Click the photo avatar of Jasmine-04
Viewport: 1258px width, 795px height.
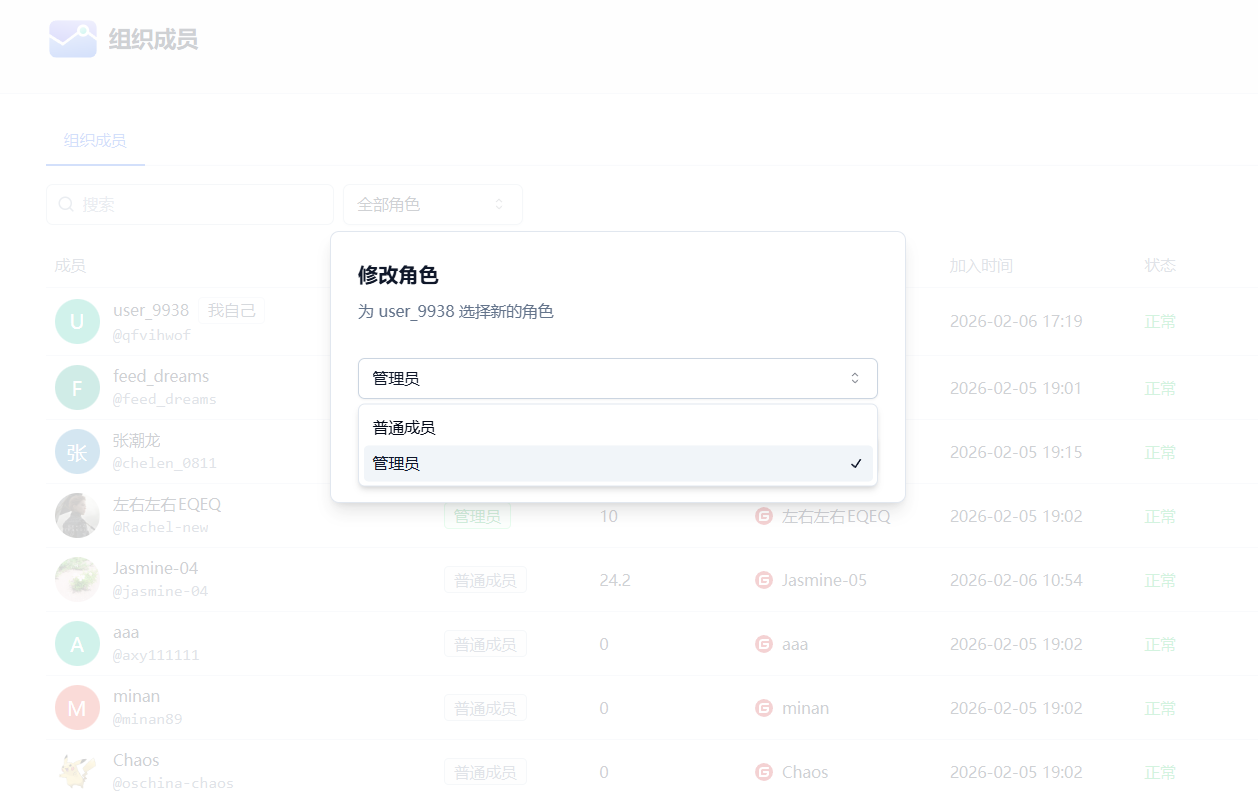tap(77, 579)
